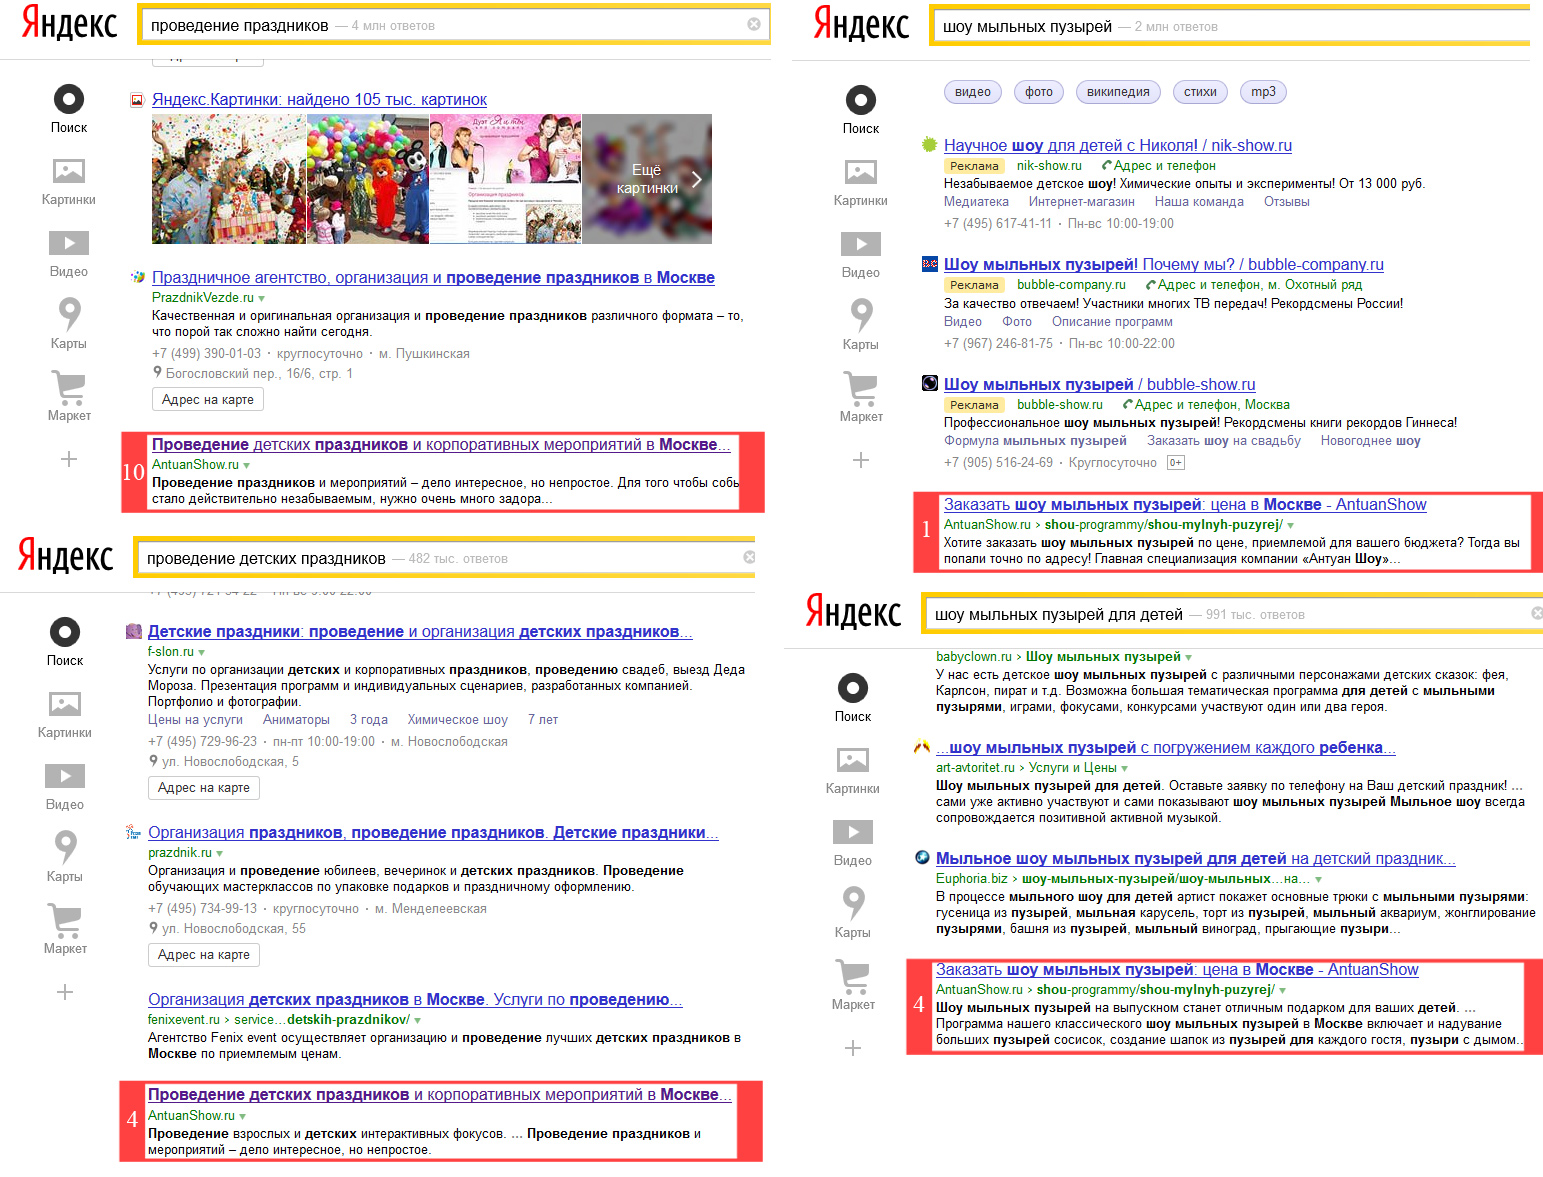Open Видео icon beside the 482 тыс. ответов results

(65, 776)
